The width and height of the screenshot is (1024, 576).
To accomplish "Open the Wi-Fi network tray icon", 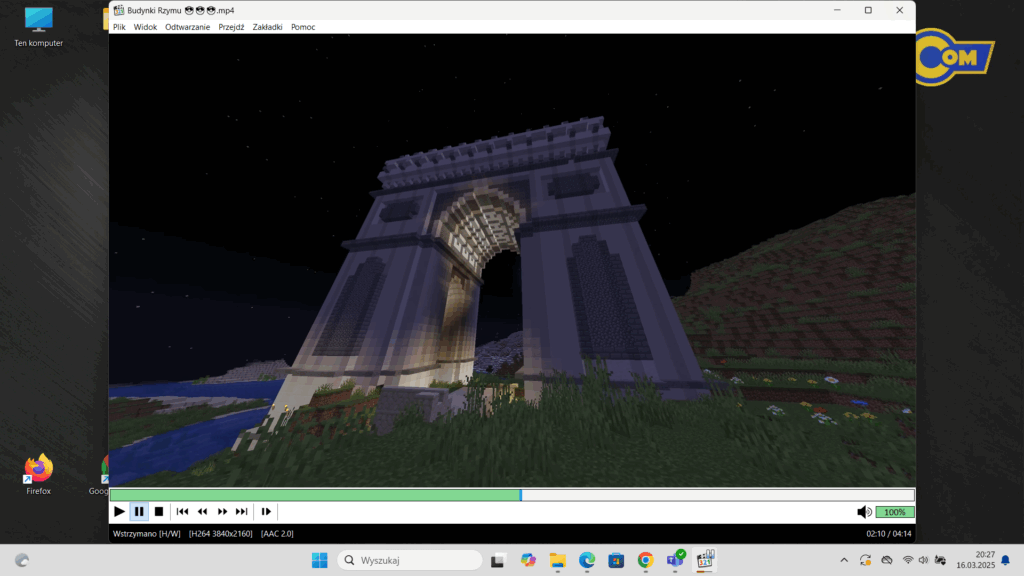I will (908, 560).
